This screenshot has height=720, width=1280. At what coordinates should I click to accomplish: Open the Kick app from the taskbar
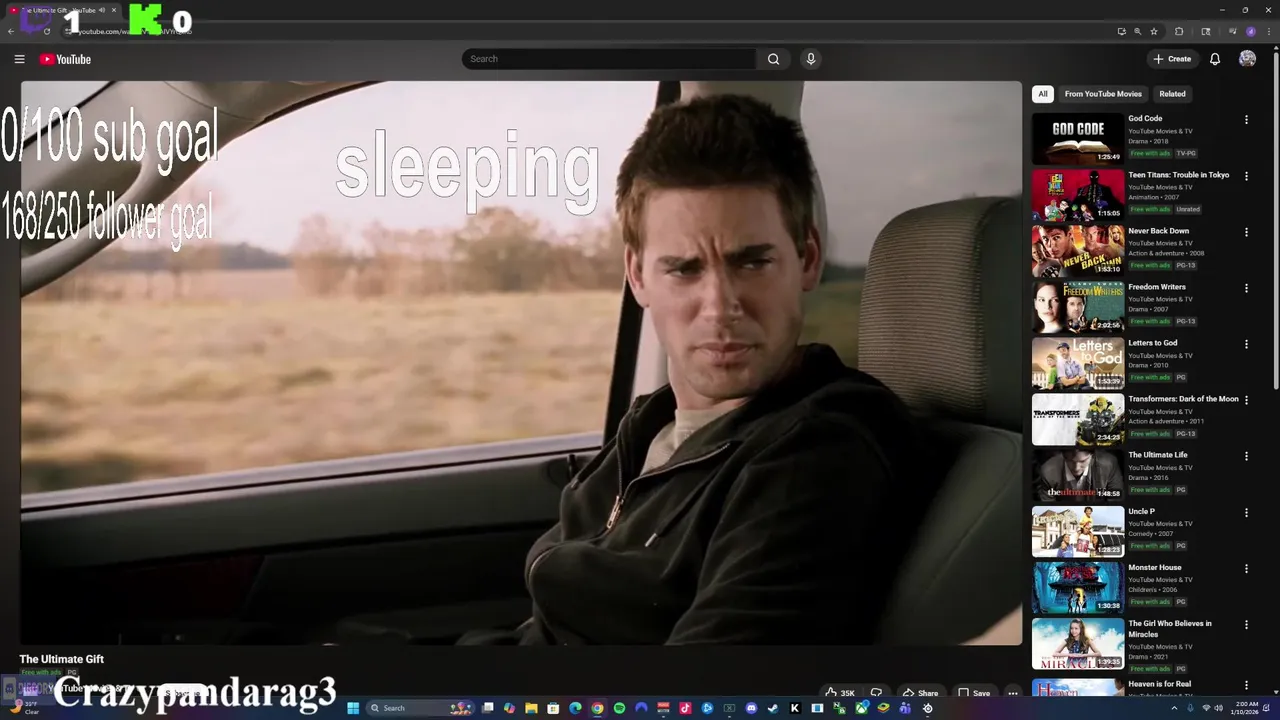pyautogui.click(x=794, y=708)
